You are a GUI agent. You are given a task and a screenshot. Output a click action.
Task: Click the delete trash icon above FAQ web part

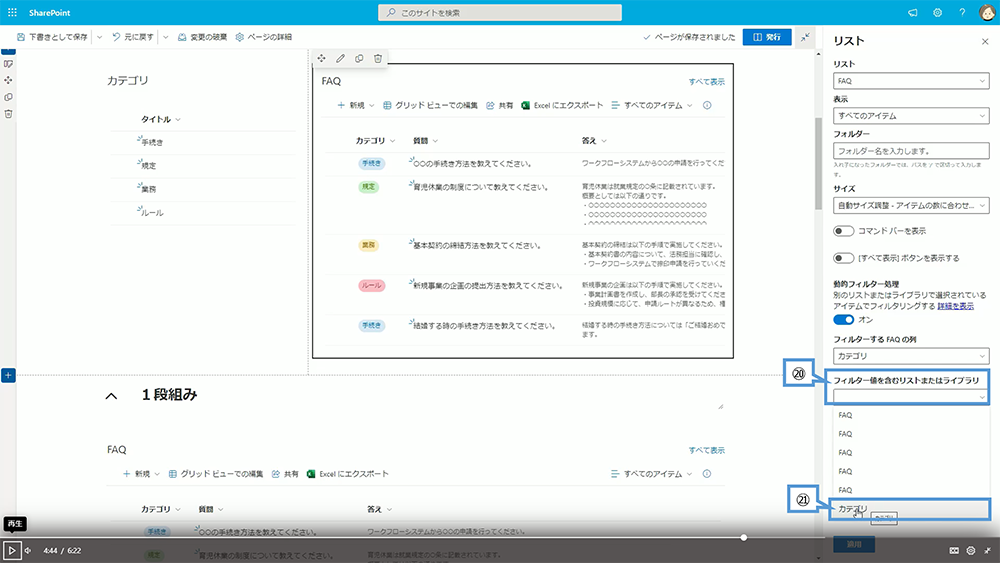point(378,59)
